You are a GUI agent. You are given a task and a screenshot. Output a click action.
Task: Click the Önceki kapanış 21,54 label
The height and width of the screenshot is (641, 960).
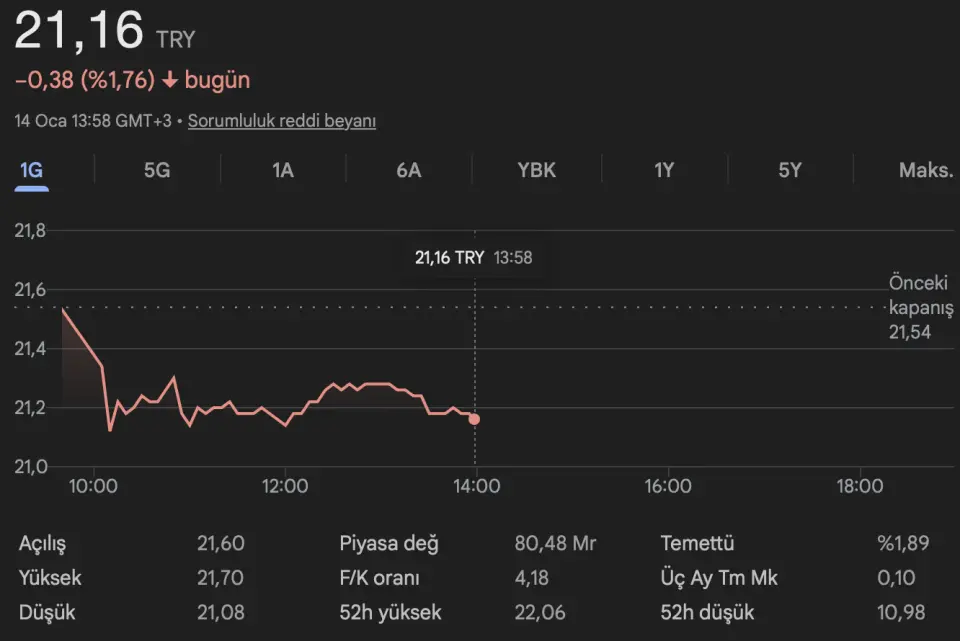[920, 307]
